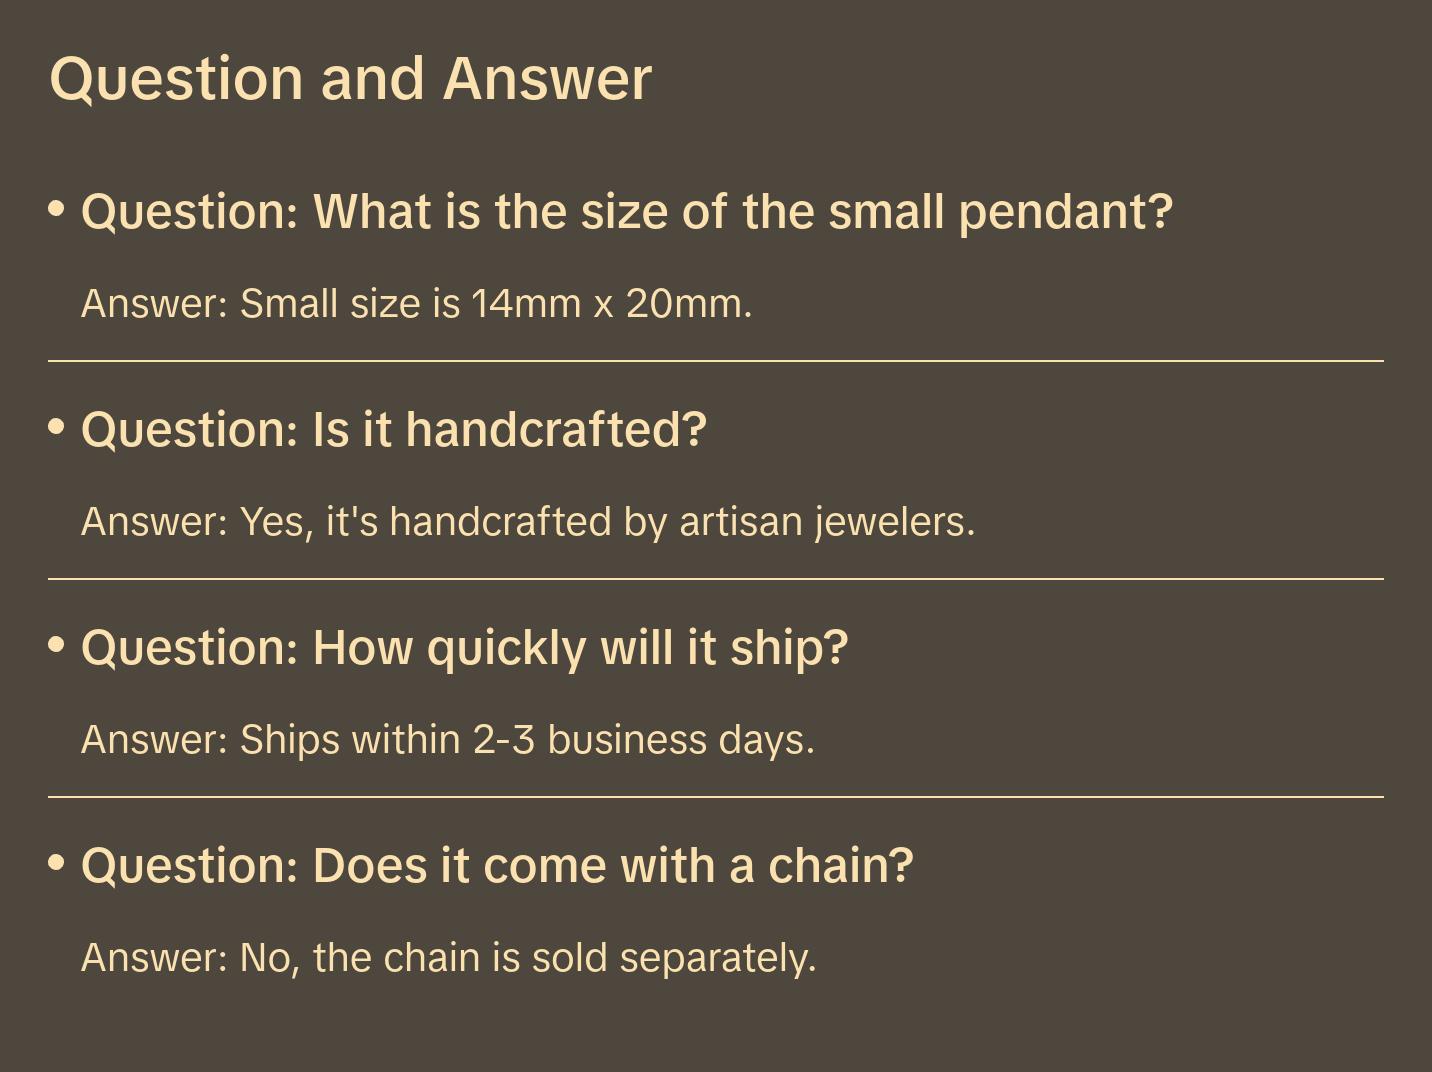Click the bullet beside the shipping question
Screen dimensions: 1432x1072
click(x=57, y=645)
